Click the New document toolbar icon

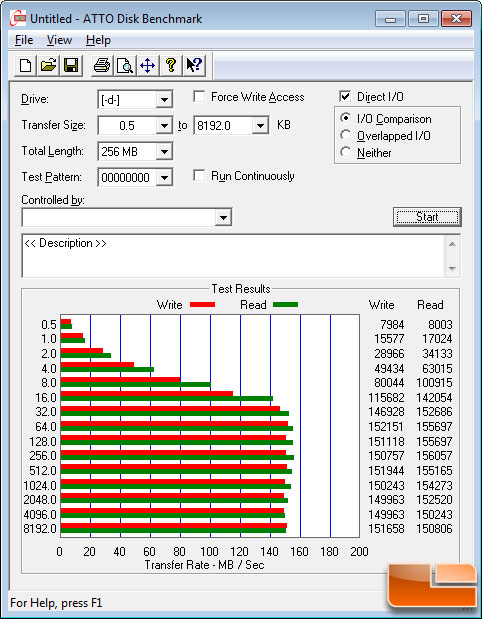point(26,66)
